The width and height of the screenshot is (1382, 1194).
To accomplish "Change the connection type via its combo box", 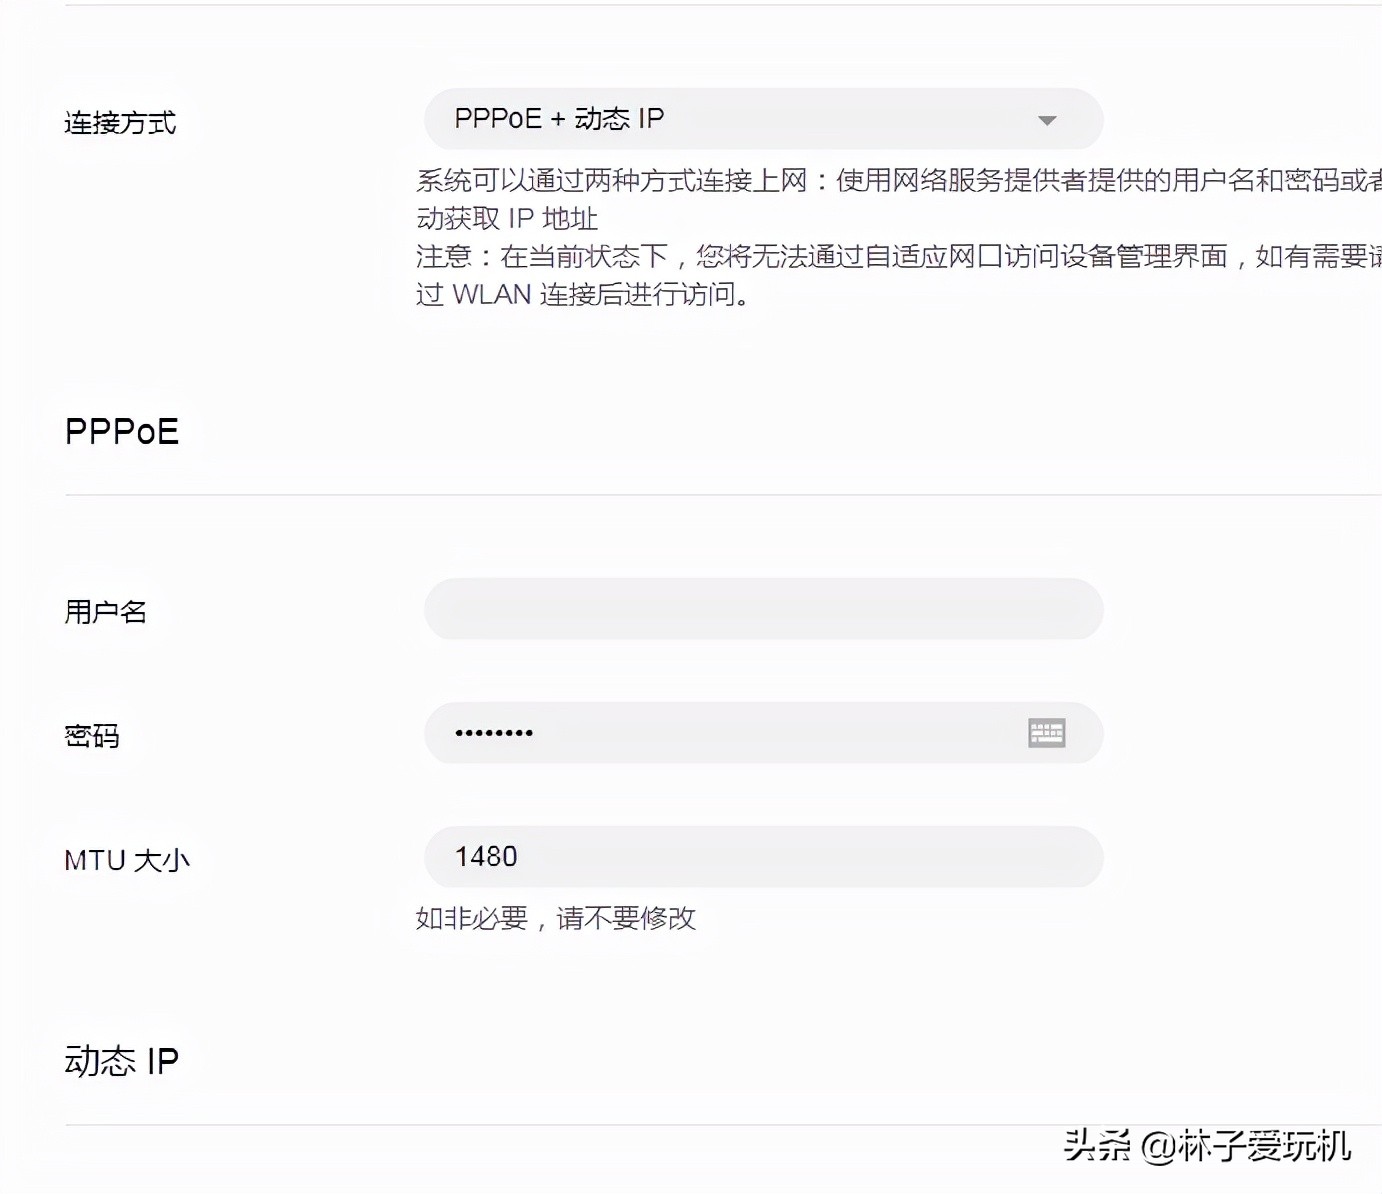I will coord(760,119).
